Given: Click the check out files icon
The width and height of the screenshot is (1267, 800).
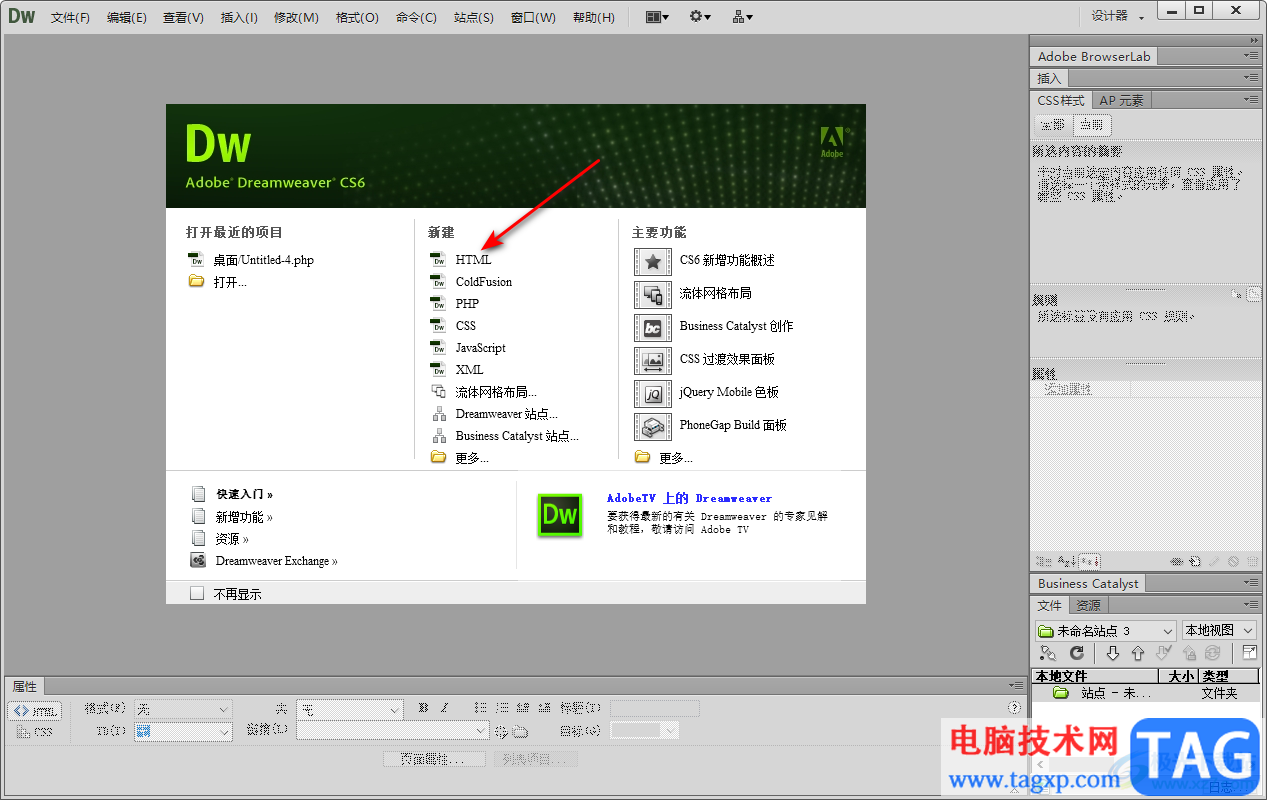Looking at the screenshot, I should point(1164,653).
